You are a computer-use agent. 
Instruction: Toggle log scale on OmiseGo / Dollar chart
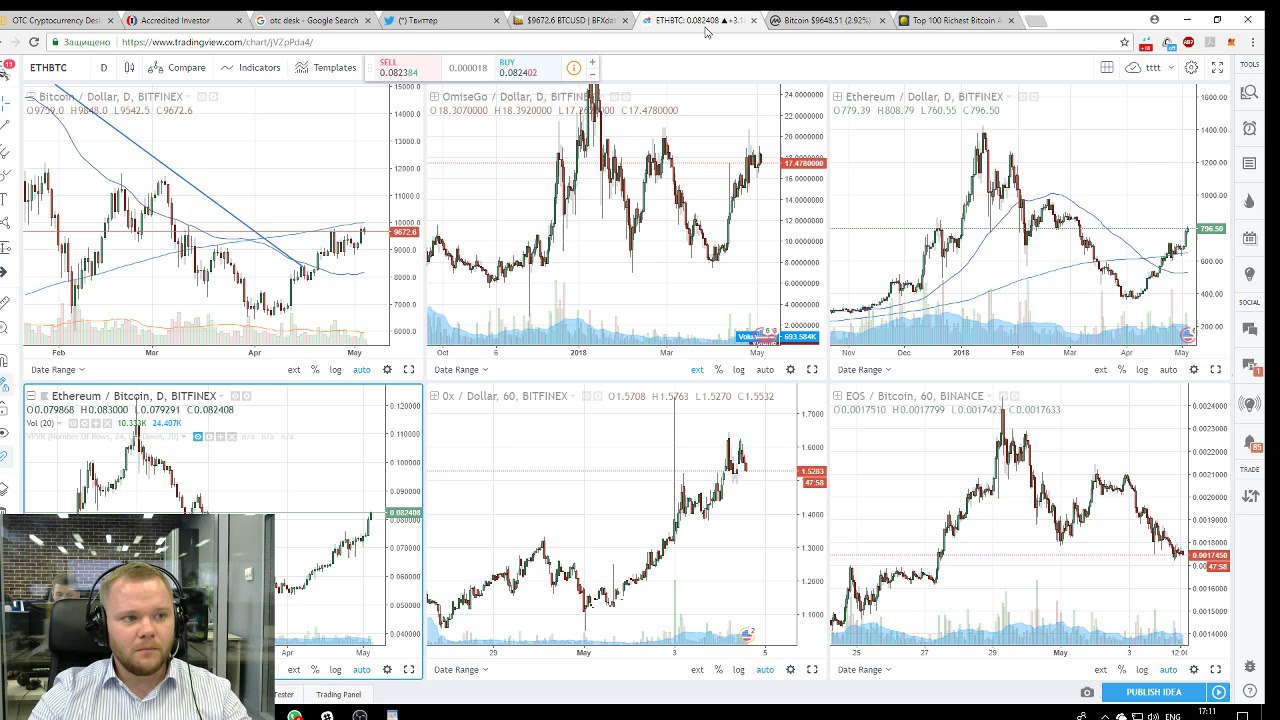point(738,370)
